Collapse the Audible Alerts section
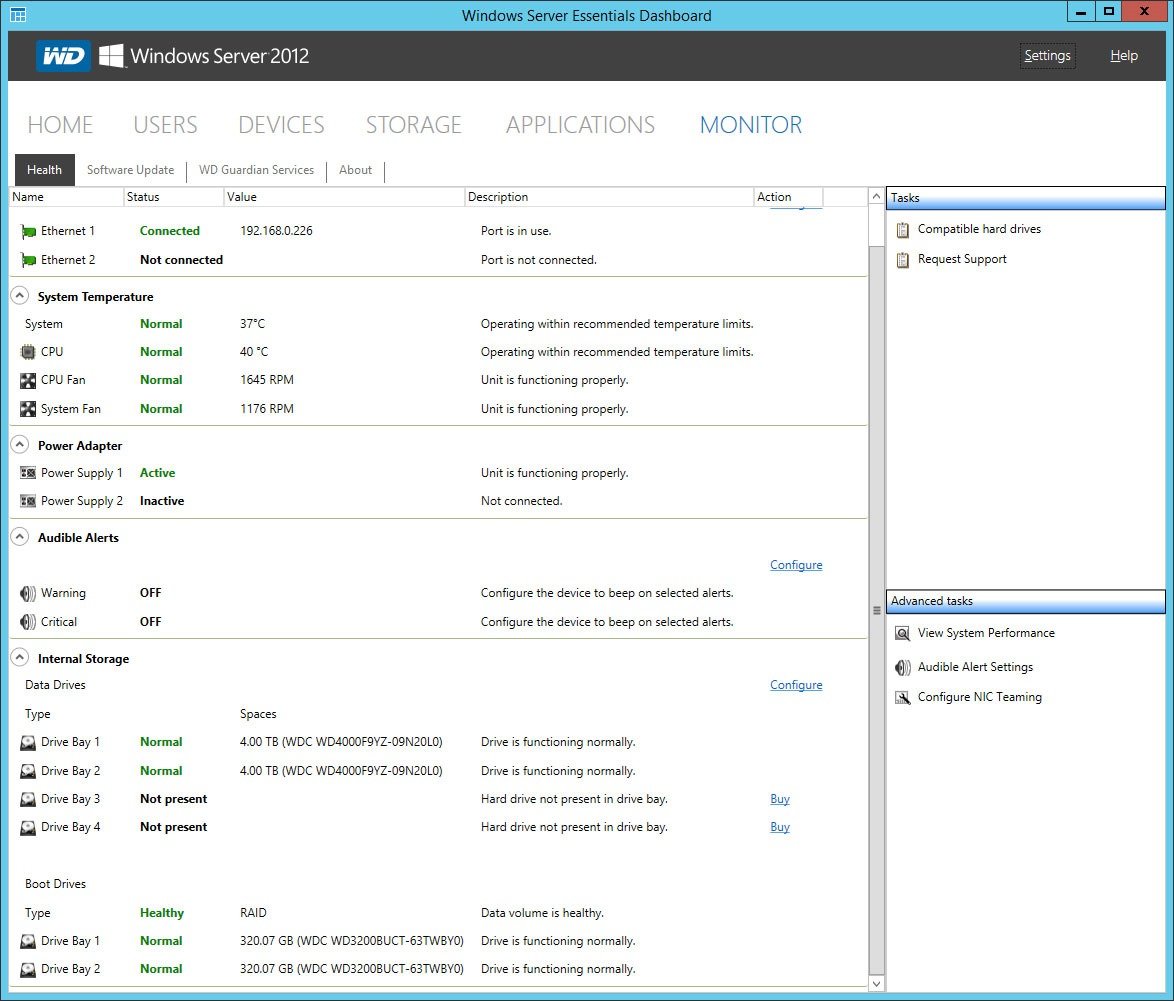 pos(20,537)
